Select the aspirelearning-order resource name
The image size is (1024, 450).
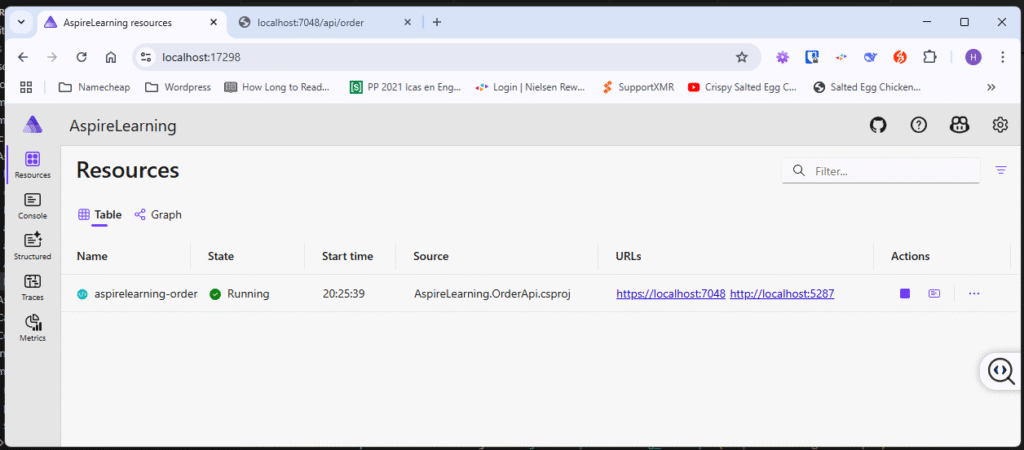(146, 294)
